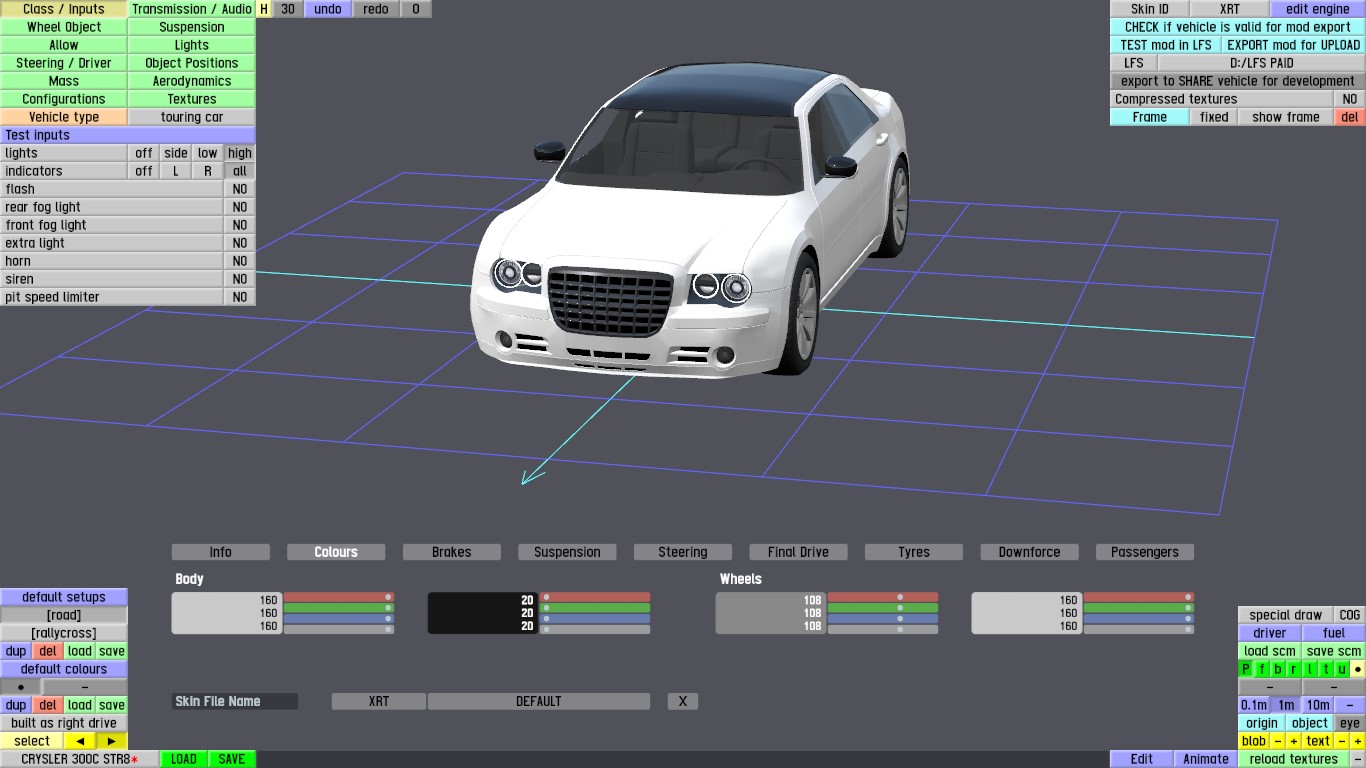Open the Object Positions menu

(192, 63)
